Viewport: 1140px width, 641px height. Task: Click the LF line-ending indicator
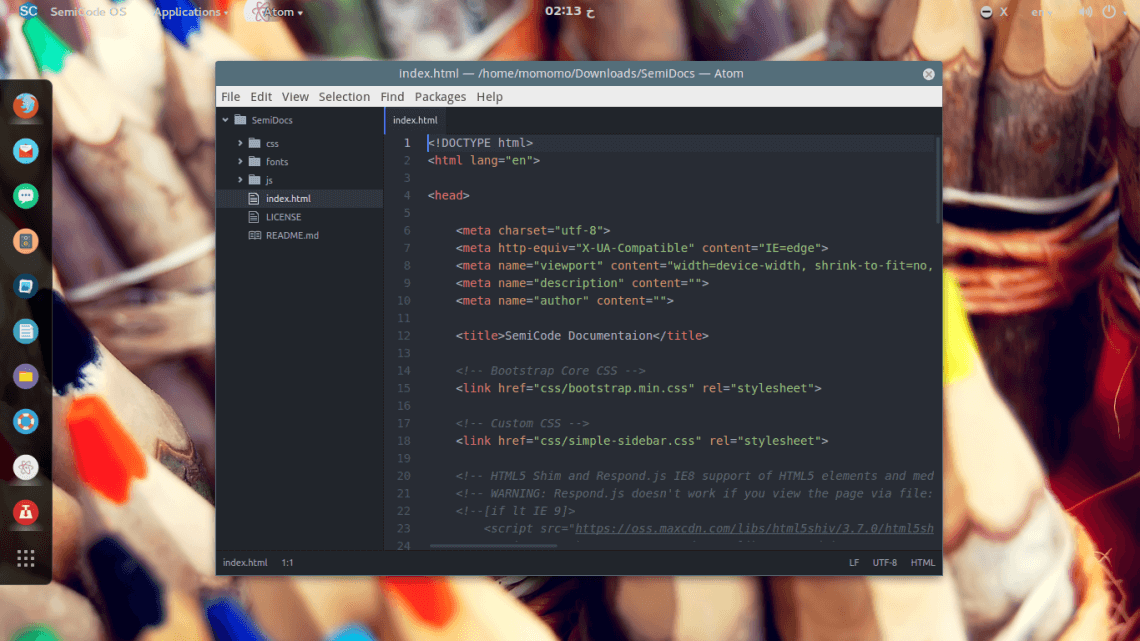pos(854,562)
